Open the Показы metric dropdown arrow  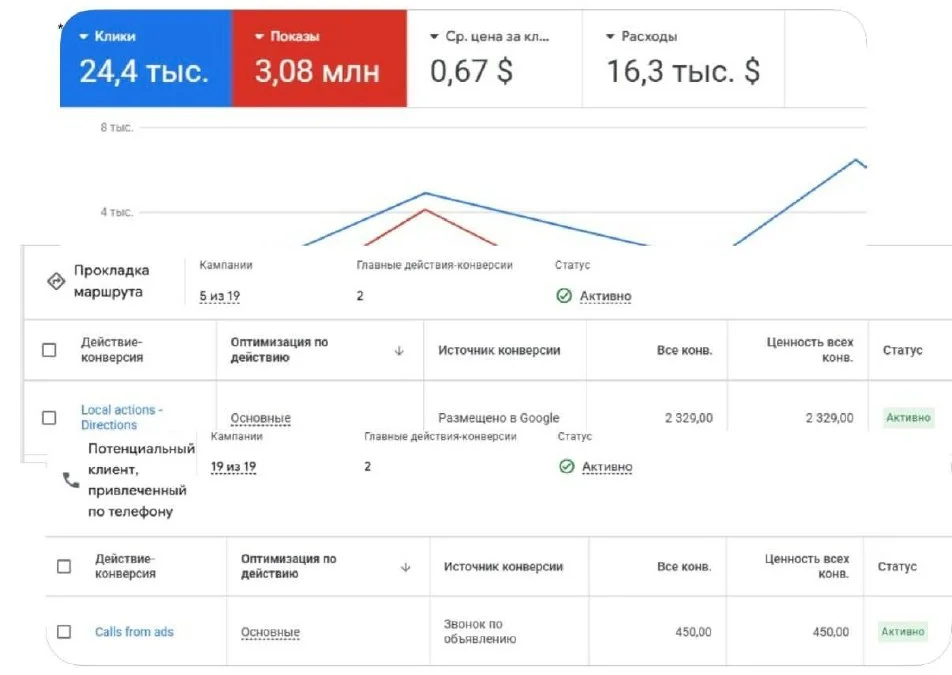click(x=259, y=36)
